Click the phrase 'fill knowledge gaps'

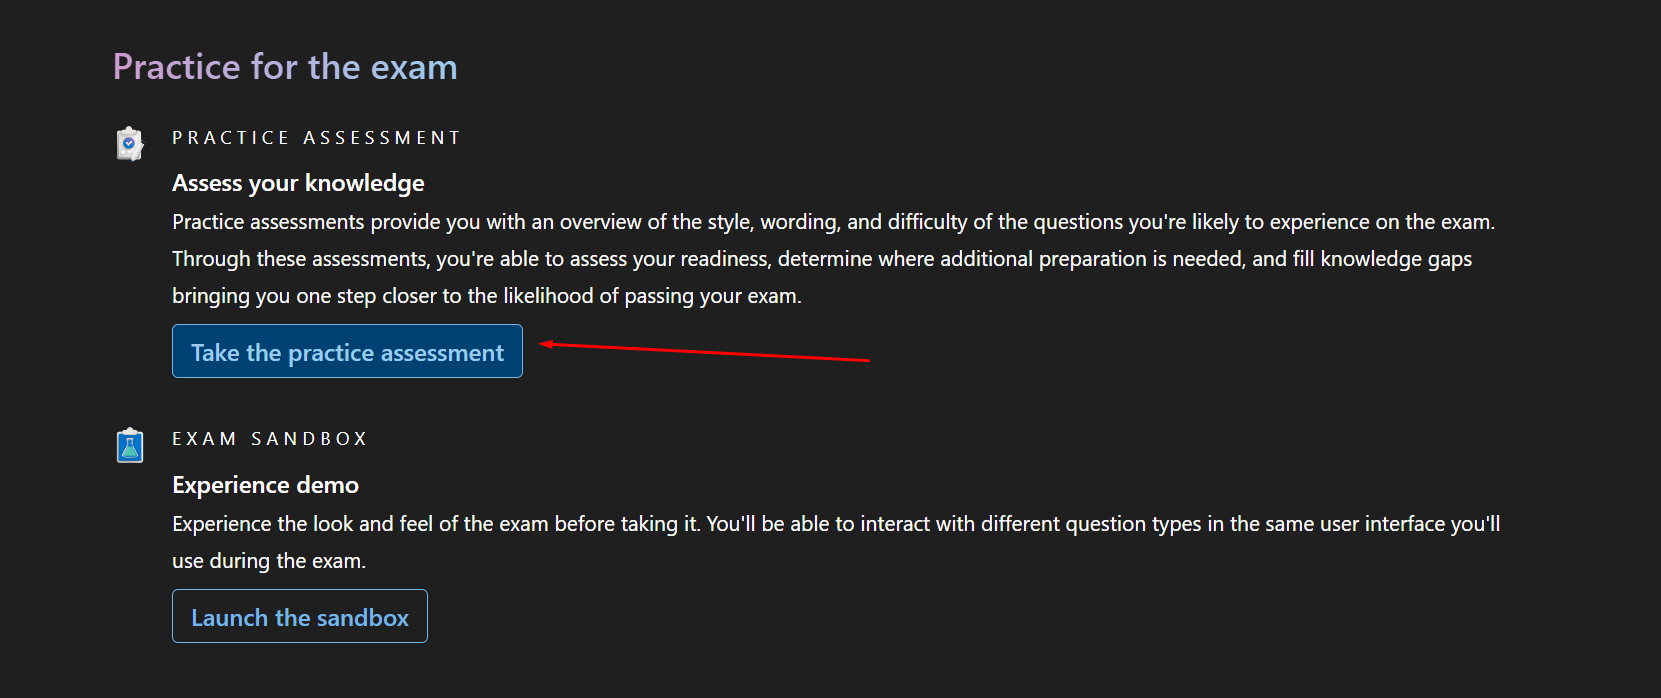point(1382,259)
